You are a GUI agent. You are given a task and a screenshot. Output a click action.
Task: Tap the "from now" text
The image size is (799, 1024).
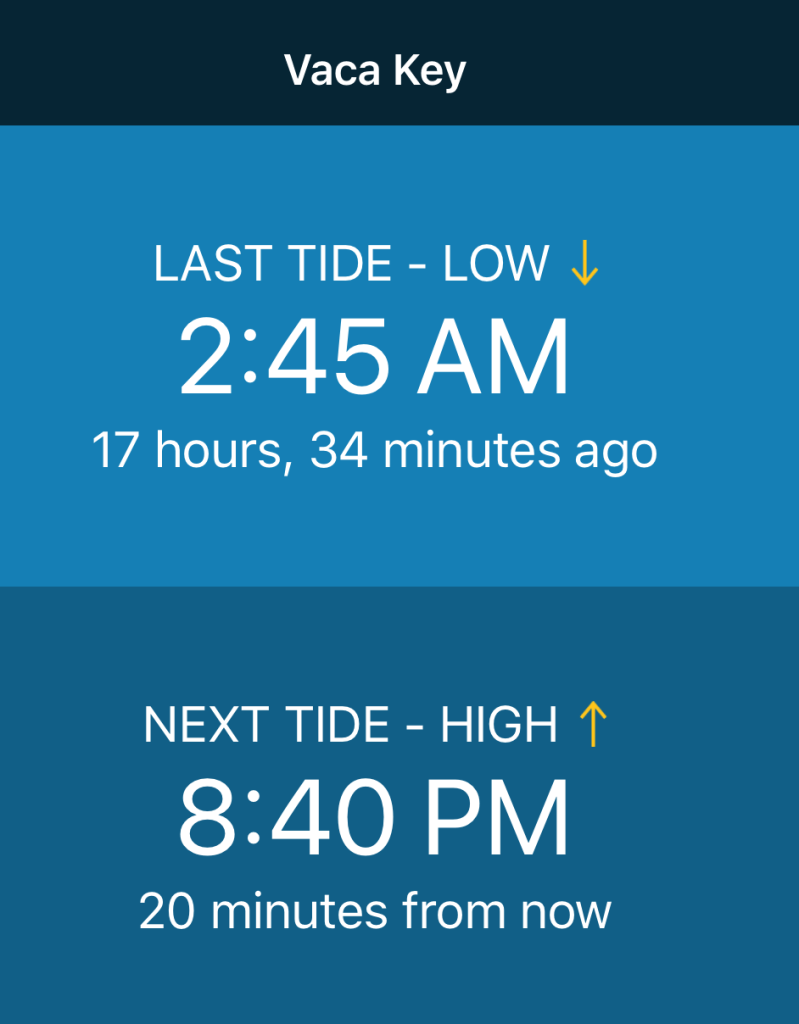point(507,912)
